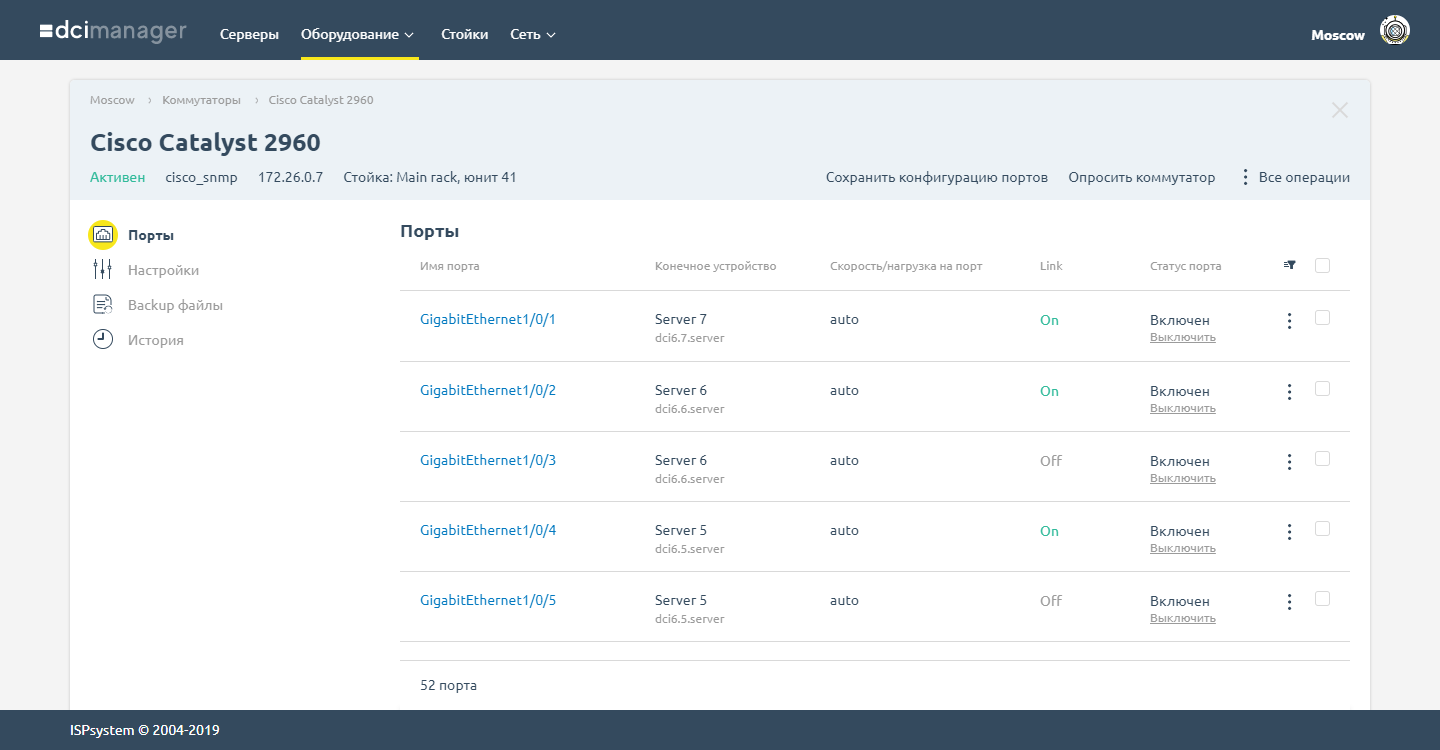
Task: Select checkbox for GigabitEthernet1/0/5 row
Action: pyautogui.click(x=1322, y=599)
